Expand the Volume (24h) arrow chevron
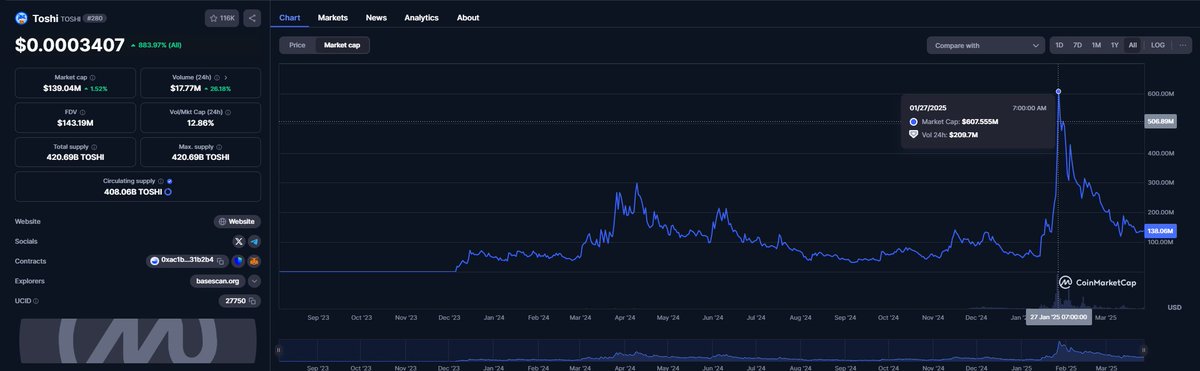 click(225, 77)
